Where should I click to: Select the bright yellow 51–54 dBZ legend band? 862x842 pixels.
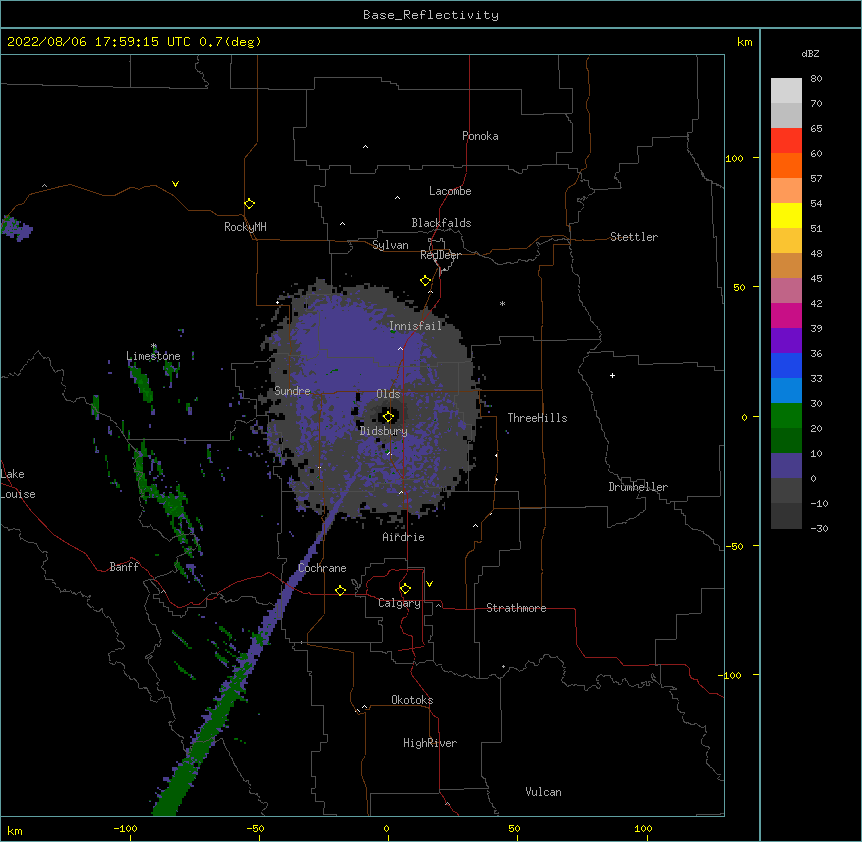[x=786, y=215]
